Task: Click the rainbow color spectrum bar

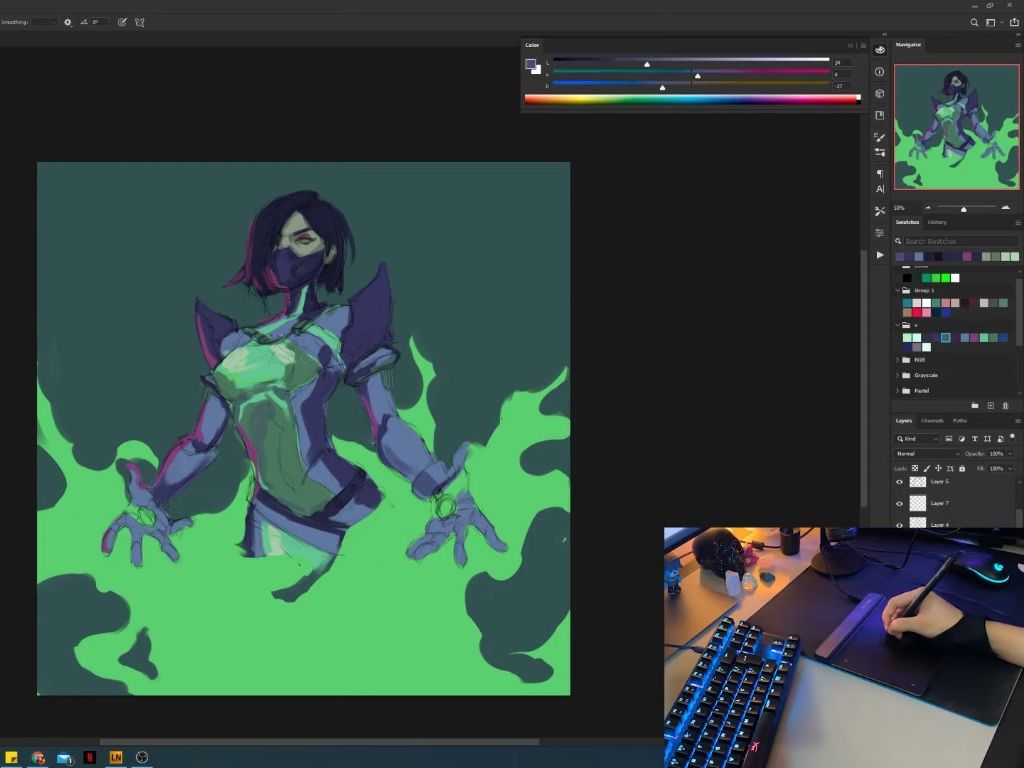Action: pos(691,99)
